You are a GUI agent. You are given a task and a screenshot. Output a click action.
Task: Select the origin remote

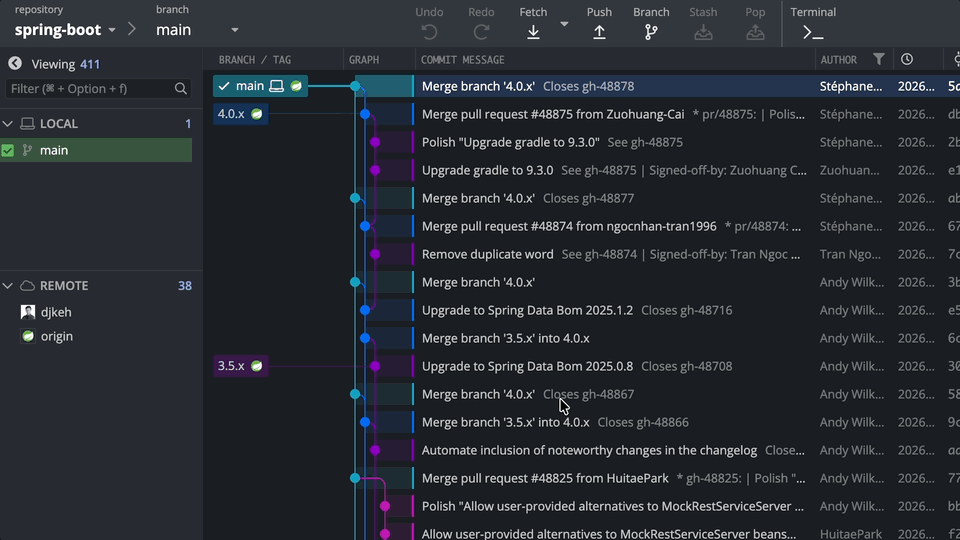click(x=56, y=336)
